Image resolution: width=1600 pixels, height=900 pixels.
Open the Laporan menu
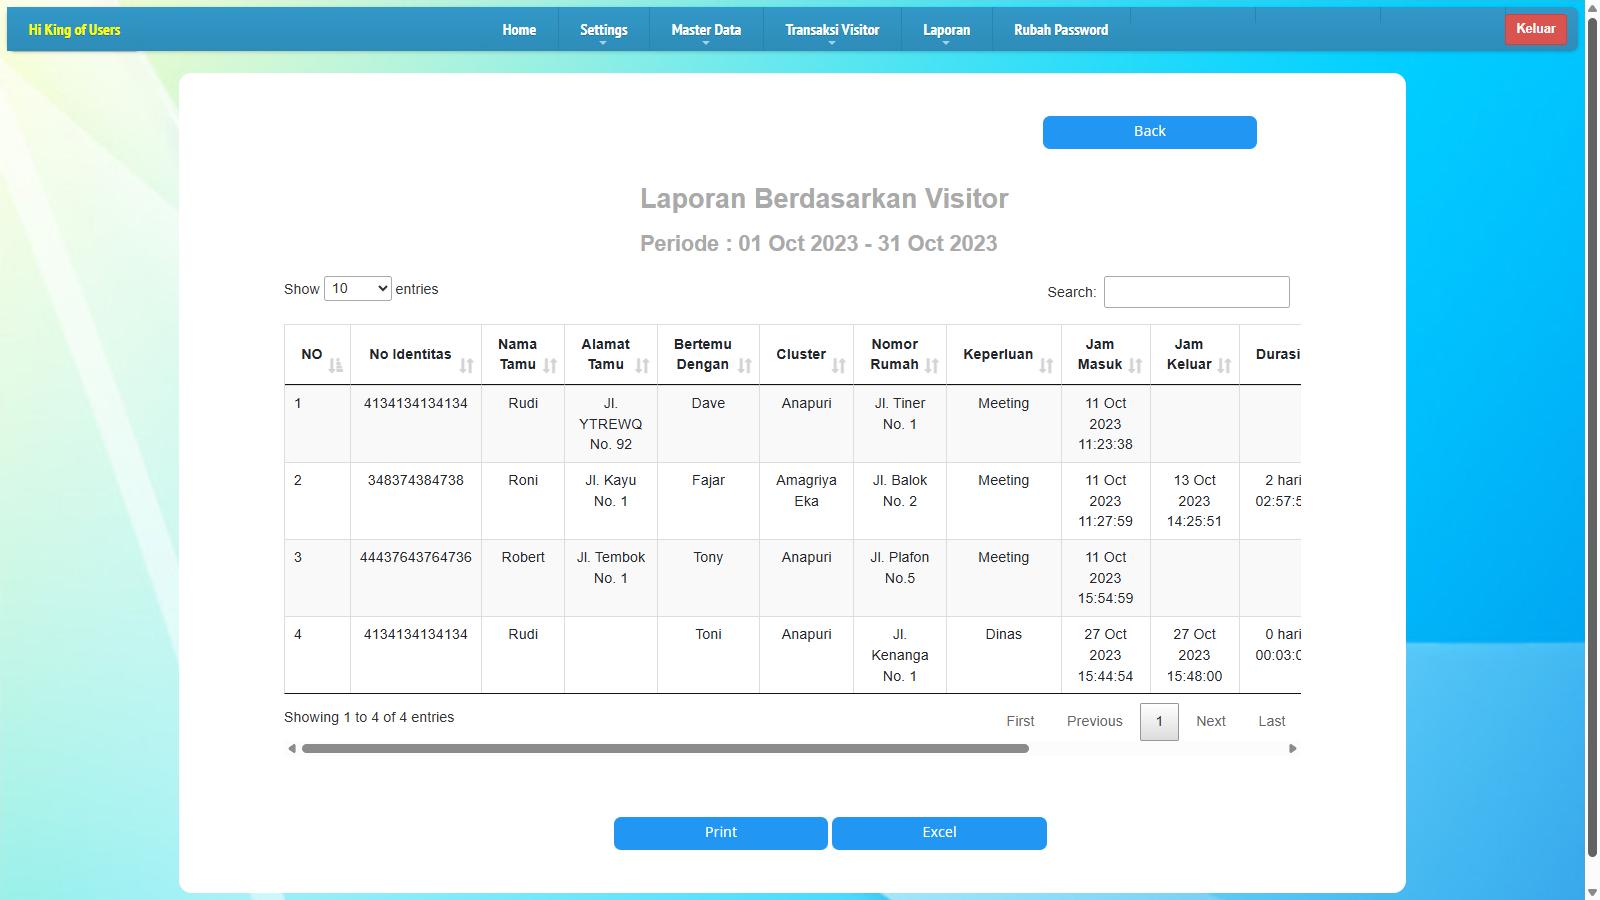(946, 30)
